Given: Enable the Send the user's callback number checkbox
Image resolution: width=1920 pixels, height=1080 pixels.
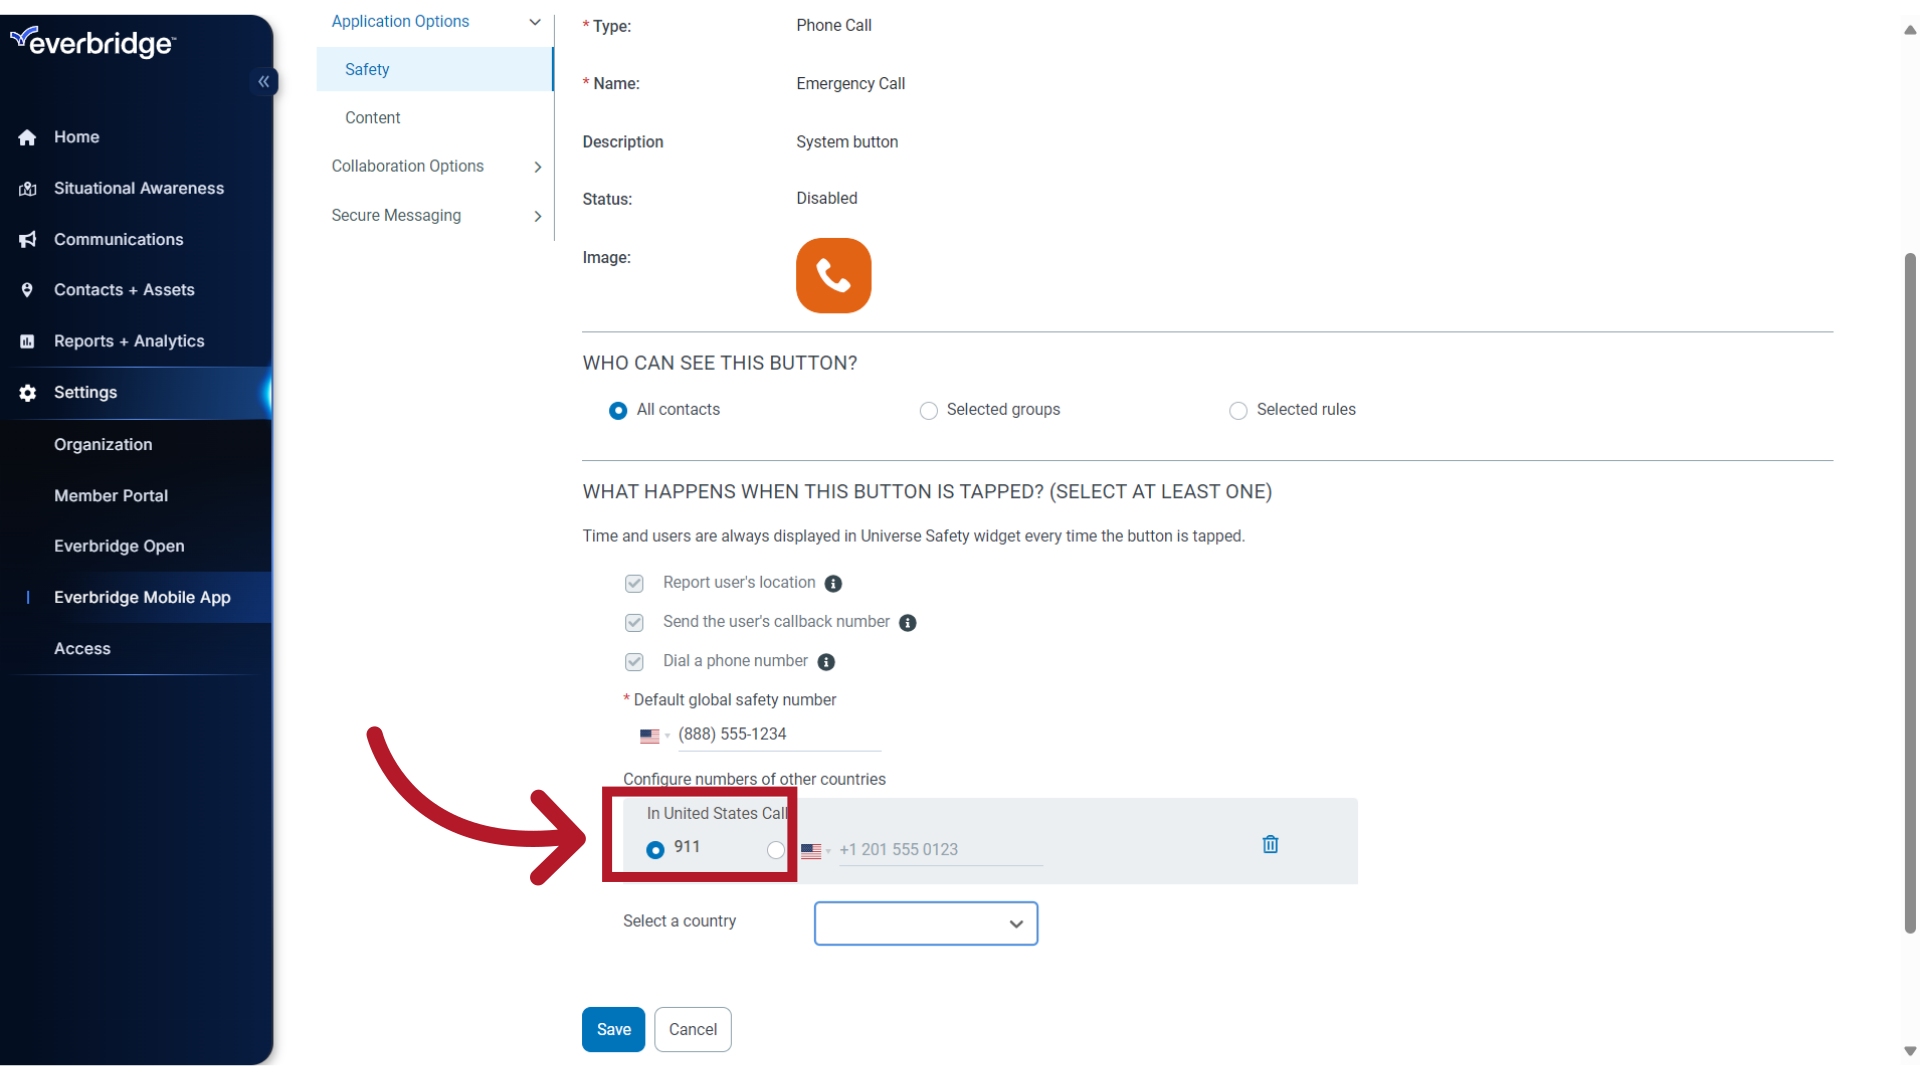Looking at the screenshot, I should coord(634,622).
